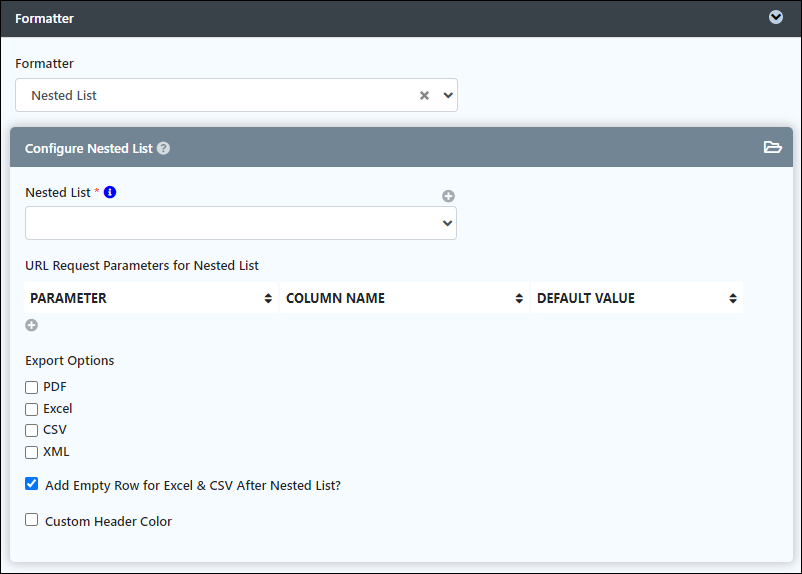Sort by the Column Name header
Viewport: 802px width, 574px height.
tap(404, 298)
